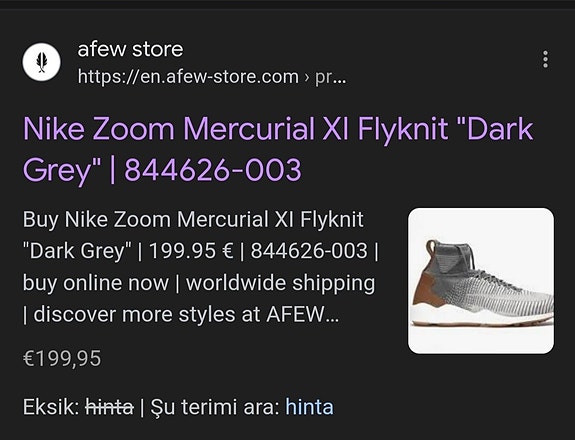This screenshot has height=440, width=575.
Task: Click 'worldwide shipping' in the snippet
Action: point(281,283)
